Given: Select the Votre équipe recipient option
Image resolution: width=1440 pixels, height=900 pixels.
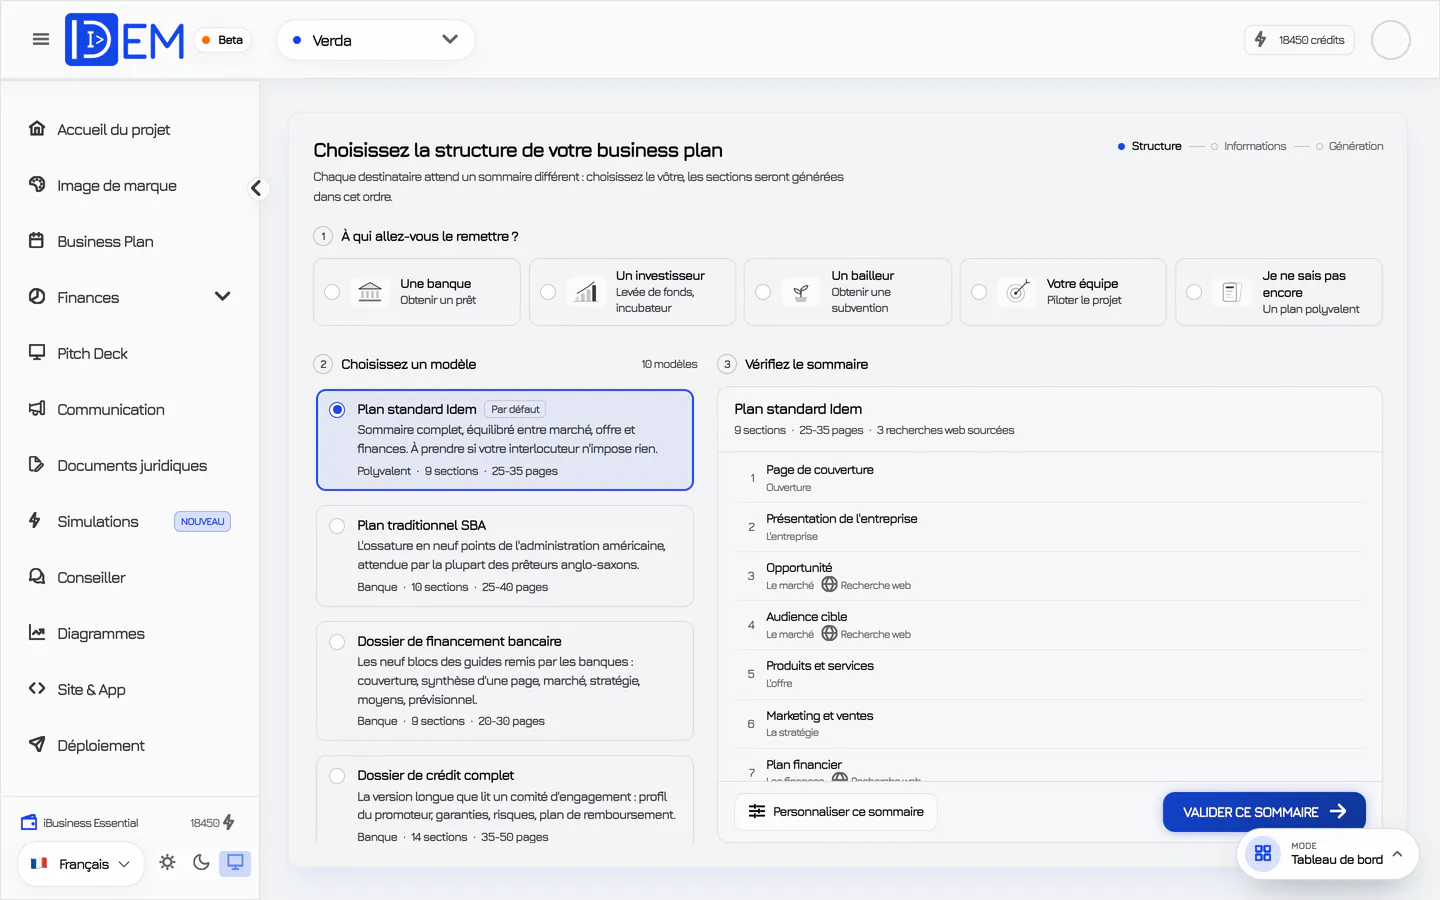Looking at the screenshot, I should tap(1063, 292).
